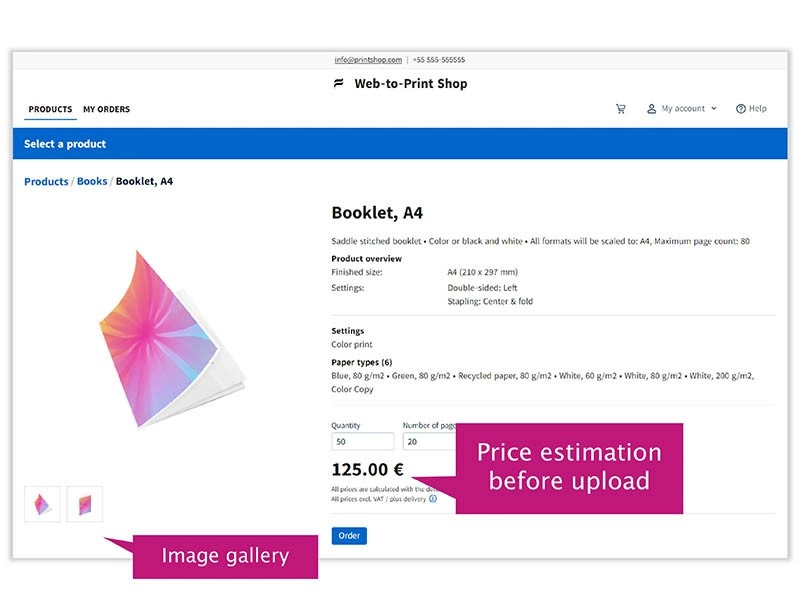Click the Quantity input field
This screenshot has width=800, height=600.
coord(362,442)
